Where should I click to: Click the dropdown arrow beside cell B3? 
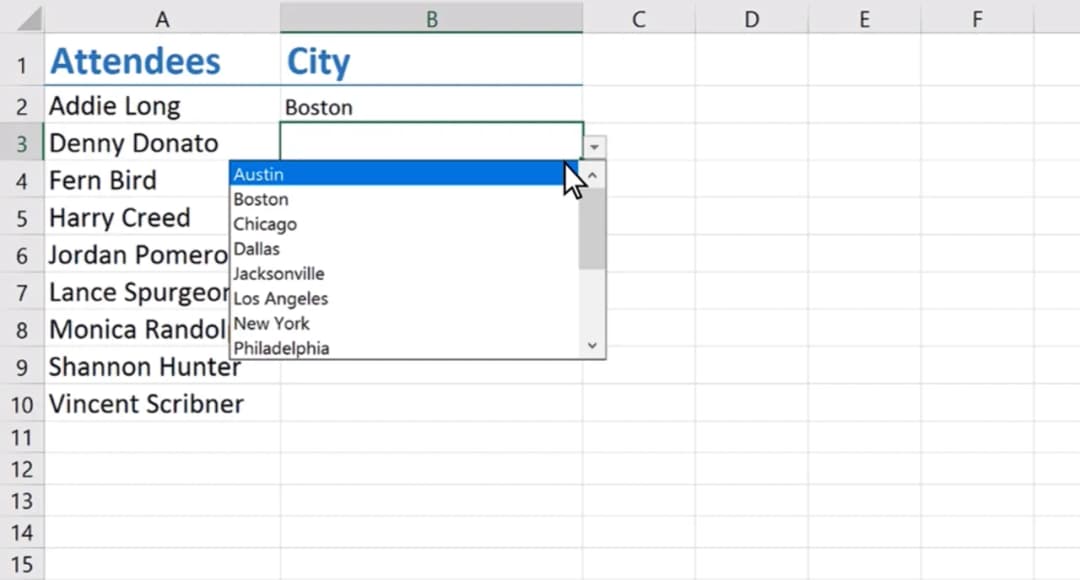(x=595, y=147)
